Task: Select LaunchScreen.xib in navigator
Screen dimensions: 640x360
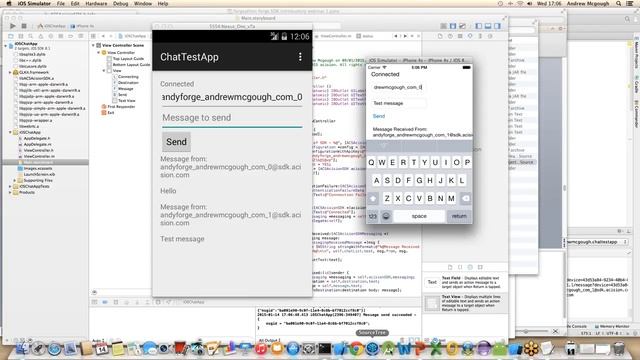Action: 39,174
